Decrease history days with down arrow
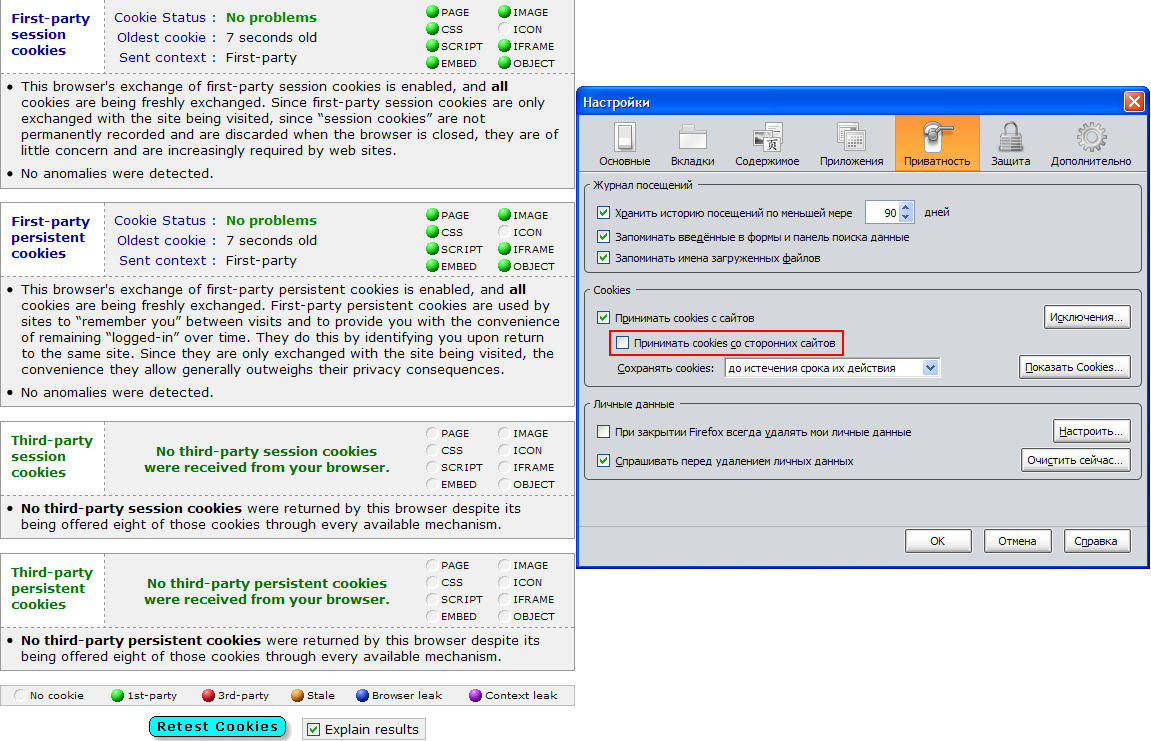The height and width of the screenshot is (741, 1151). tap(906, 217)
